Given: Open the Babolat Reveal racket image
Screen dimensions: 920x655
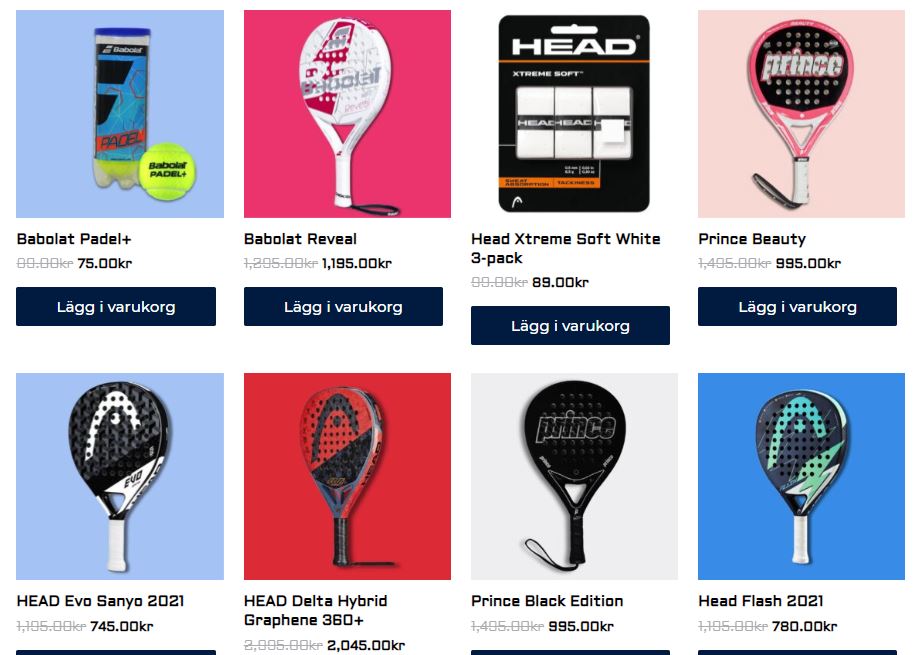Looking at the screenshot, I should [347, 114].
